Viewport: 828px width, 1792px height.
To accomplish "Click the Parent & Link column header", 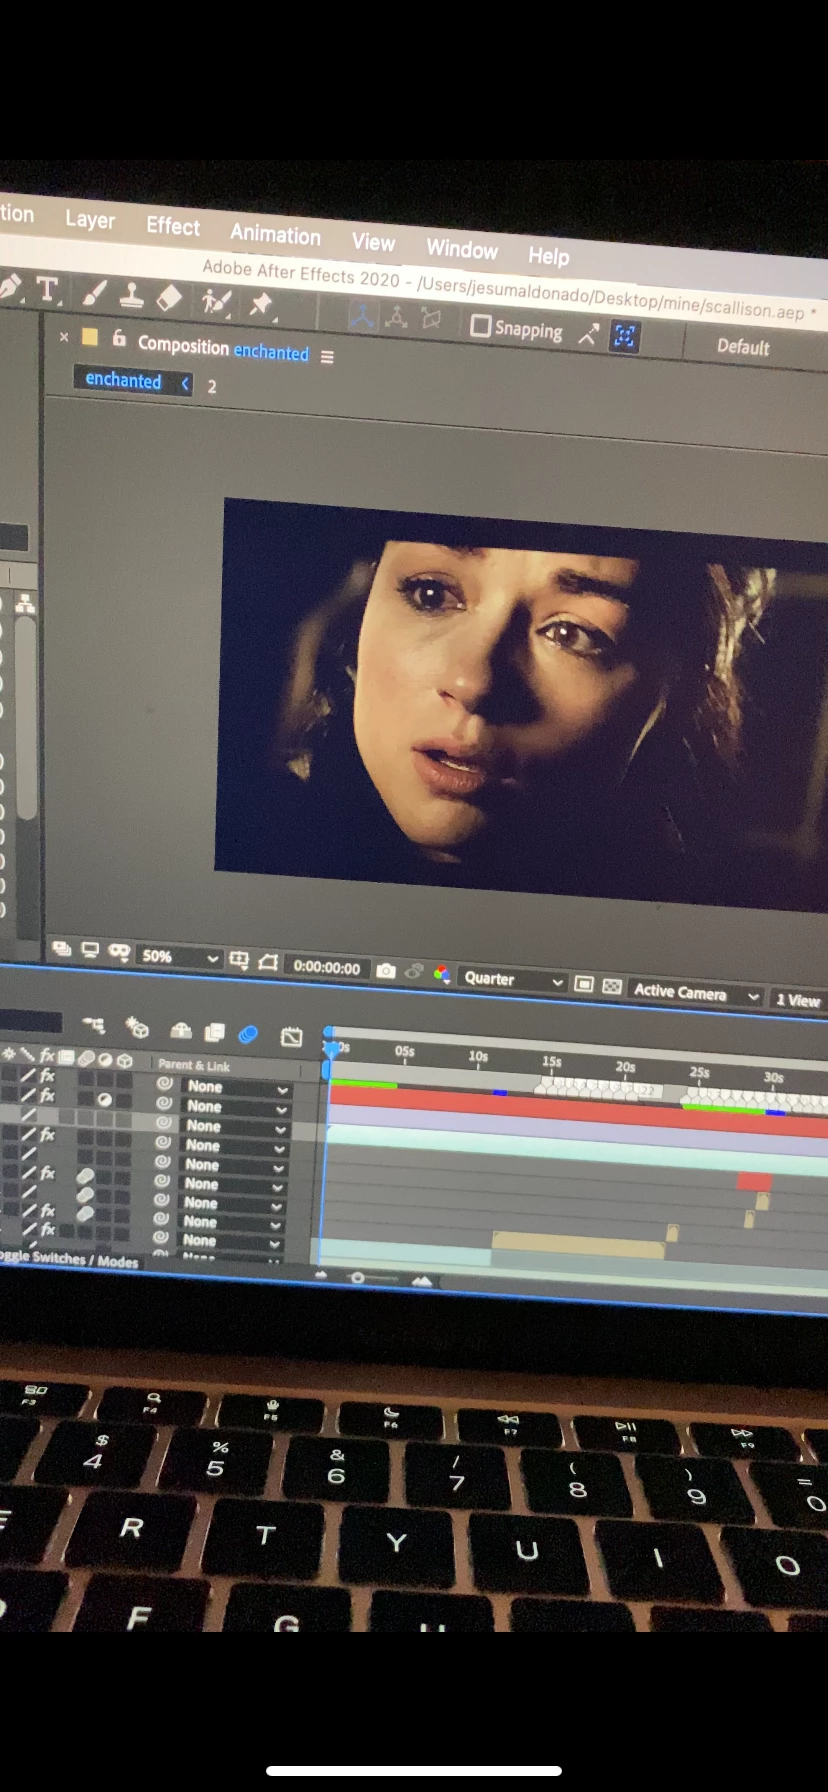I will (193, 1065).
